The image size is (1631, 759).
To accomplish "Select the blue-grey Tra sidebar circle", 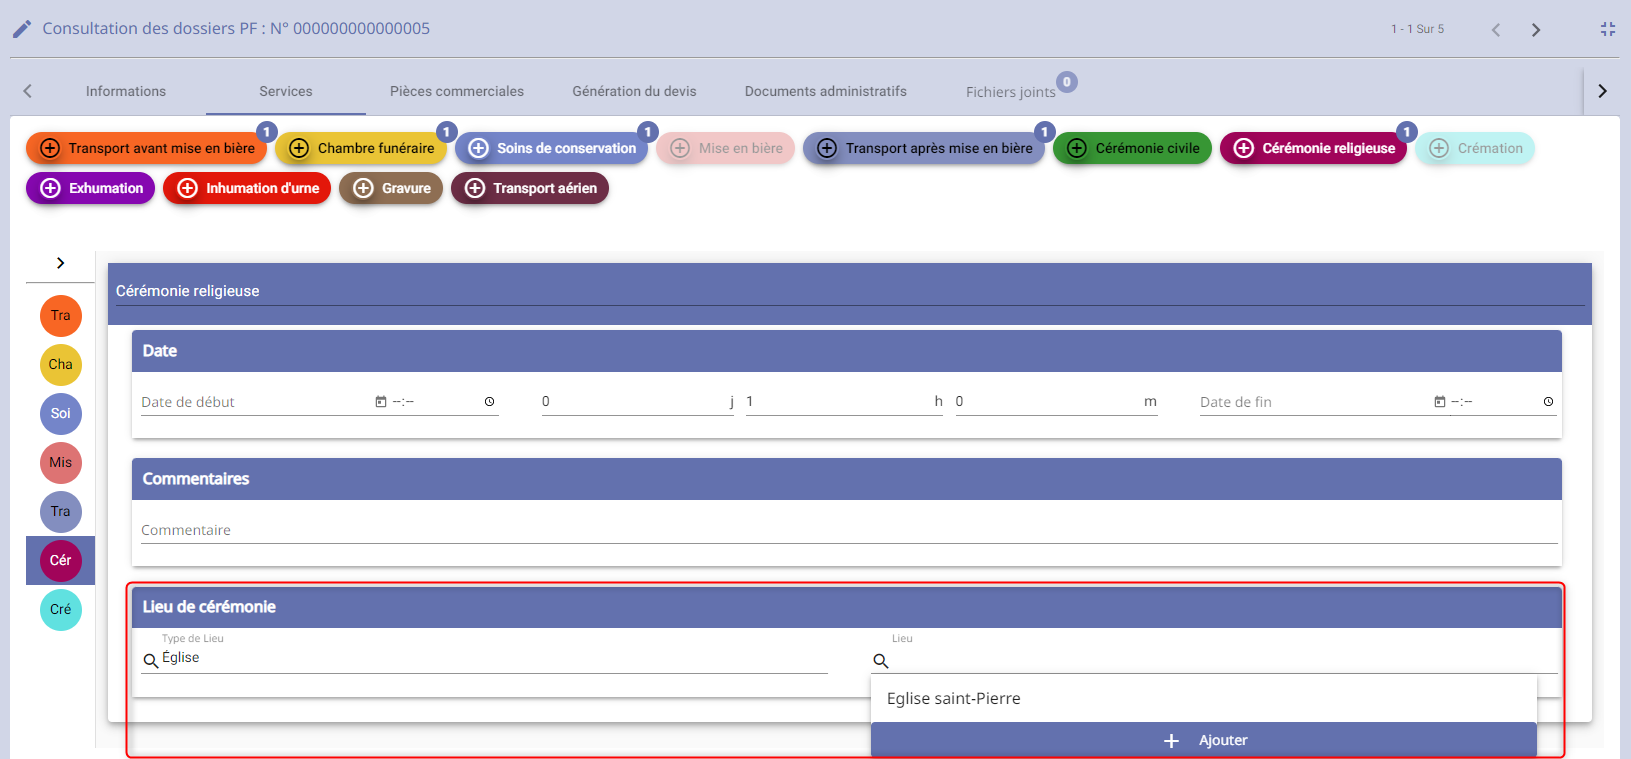I will click(x=61, y=512).
